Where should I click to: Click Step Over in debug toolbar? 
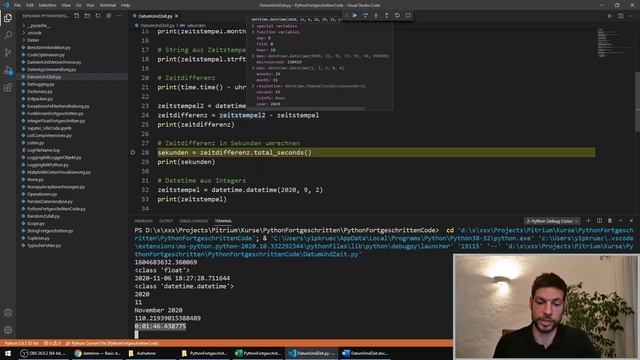365,16
